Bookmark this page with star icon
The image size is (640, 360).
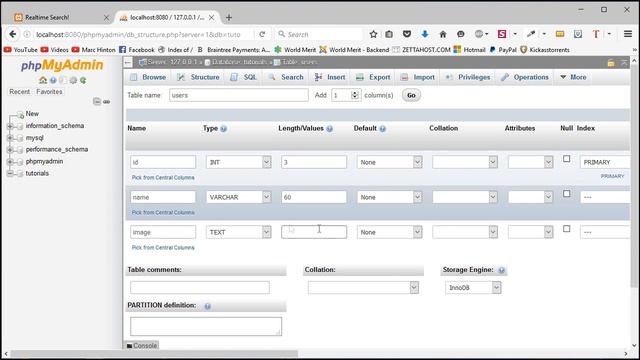373,34
